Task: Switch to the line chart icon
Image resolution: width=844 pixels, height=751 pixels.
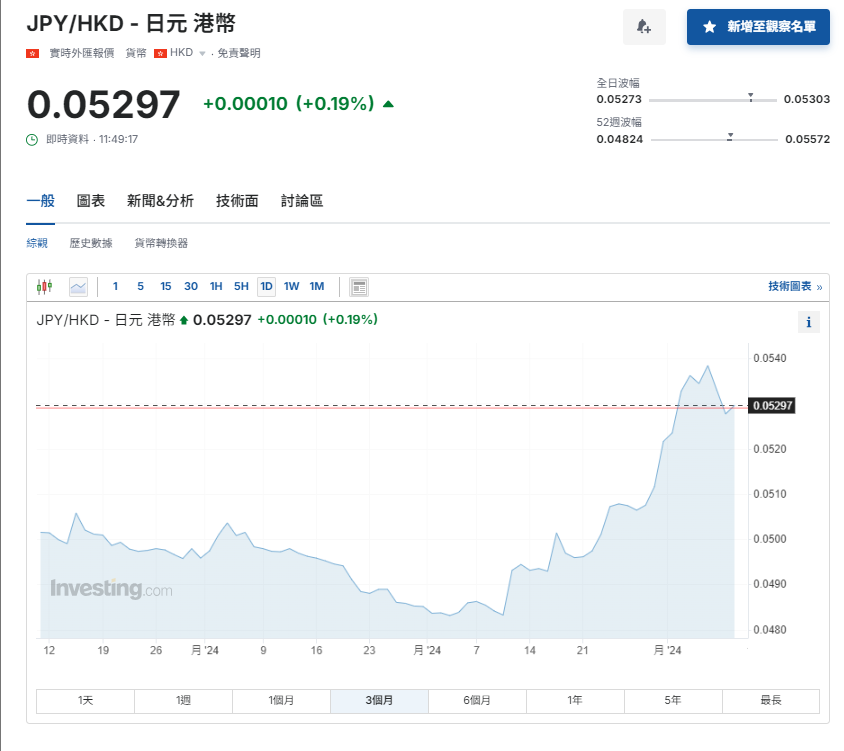Action: pyautogui.click(x=78, y=286)
